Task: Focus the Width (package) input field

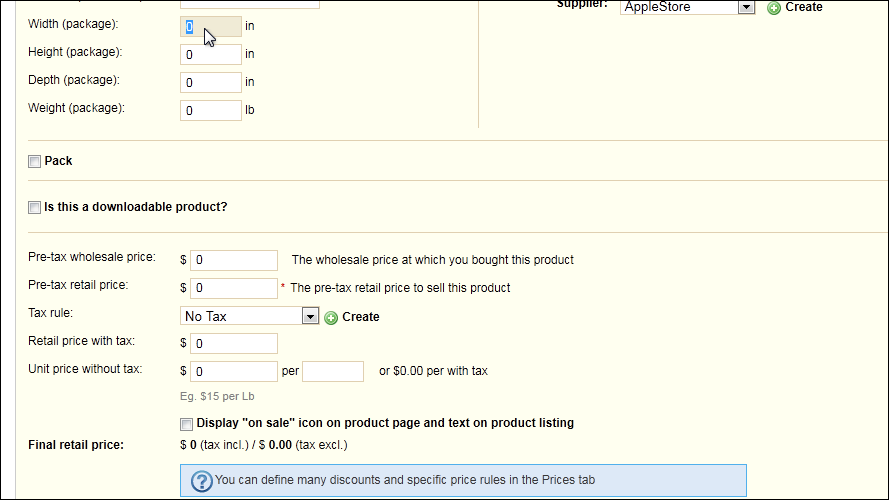Action: click(211, 27)
